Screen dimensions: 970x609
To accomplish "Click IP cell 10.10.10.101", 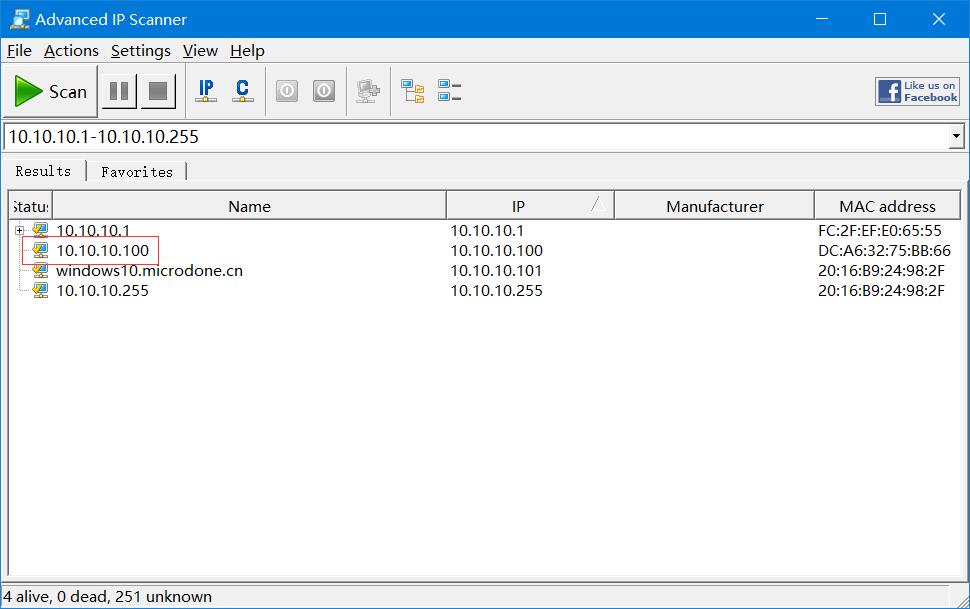I will tap(496, 270).
